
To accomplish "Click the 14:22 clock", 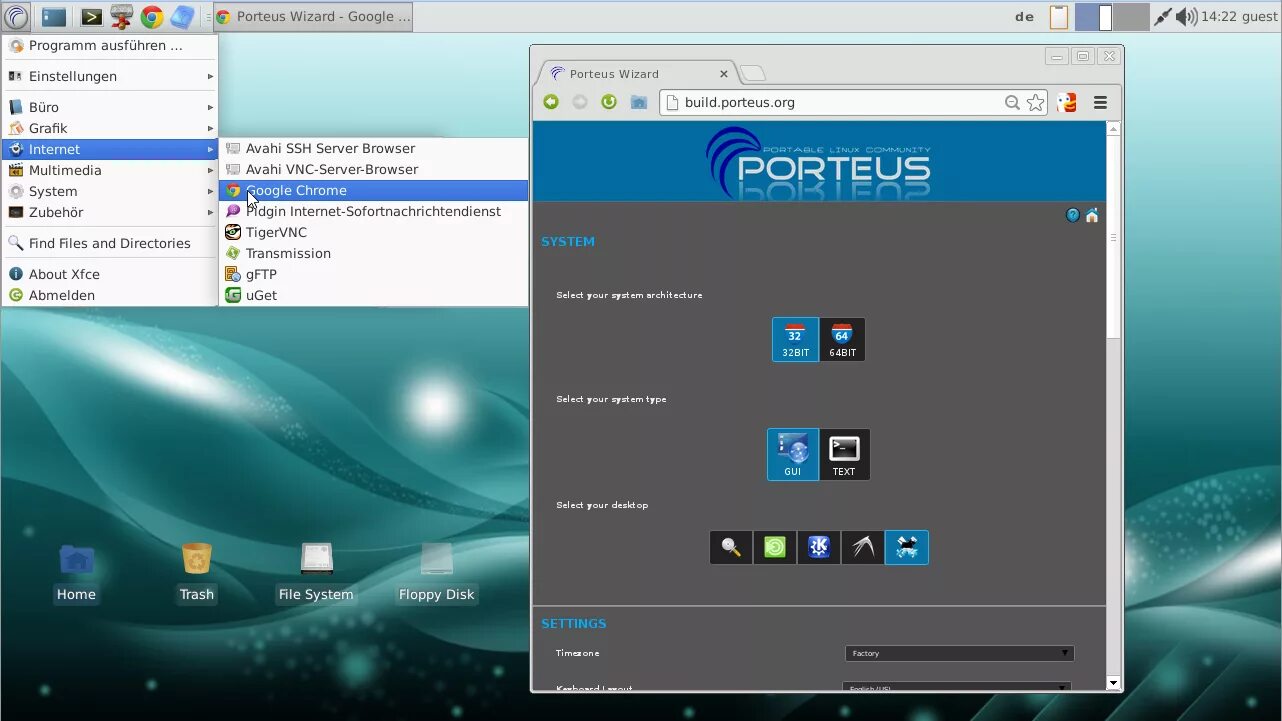I will [x=1219, y=17].
